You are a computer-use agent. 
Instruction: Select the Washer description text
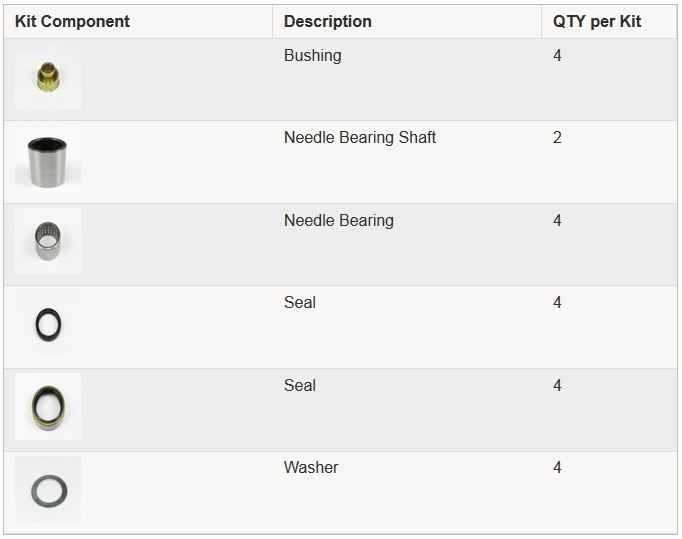pos(311,468)
